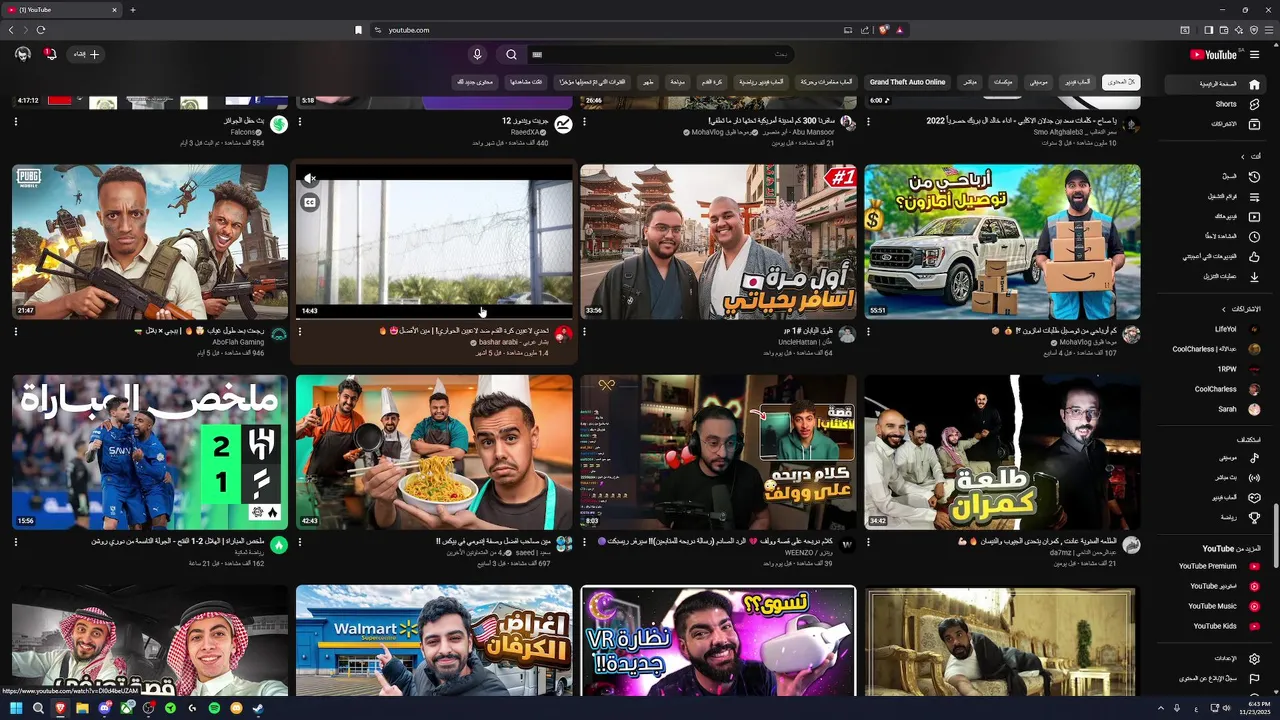1280x720 pixels.
Task: Explore Gaming controller icon in sidebar
Action: tap(1254, 497)
